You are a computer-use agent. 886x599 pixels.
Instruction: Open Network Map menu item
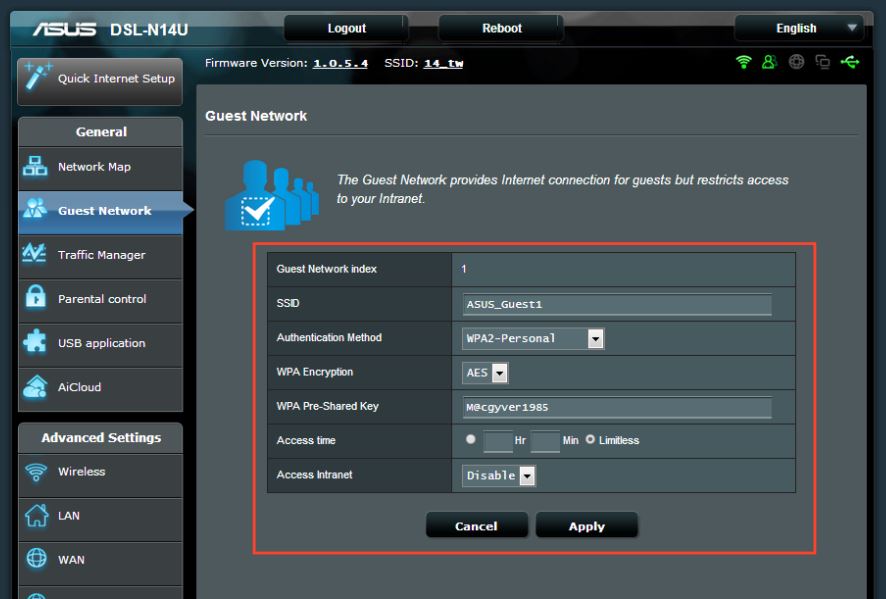[x=101, y=167]
